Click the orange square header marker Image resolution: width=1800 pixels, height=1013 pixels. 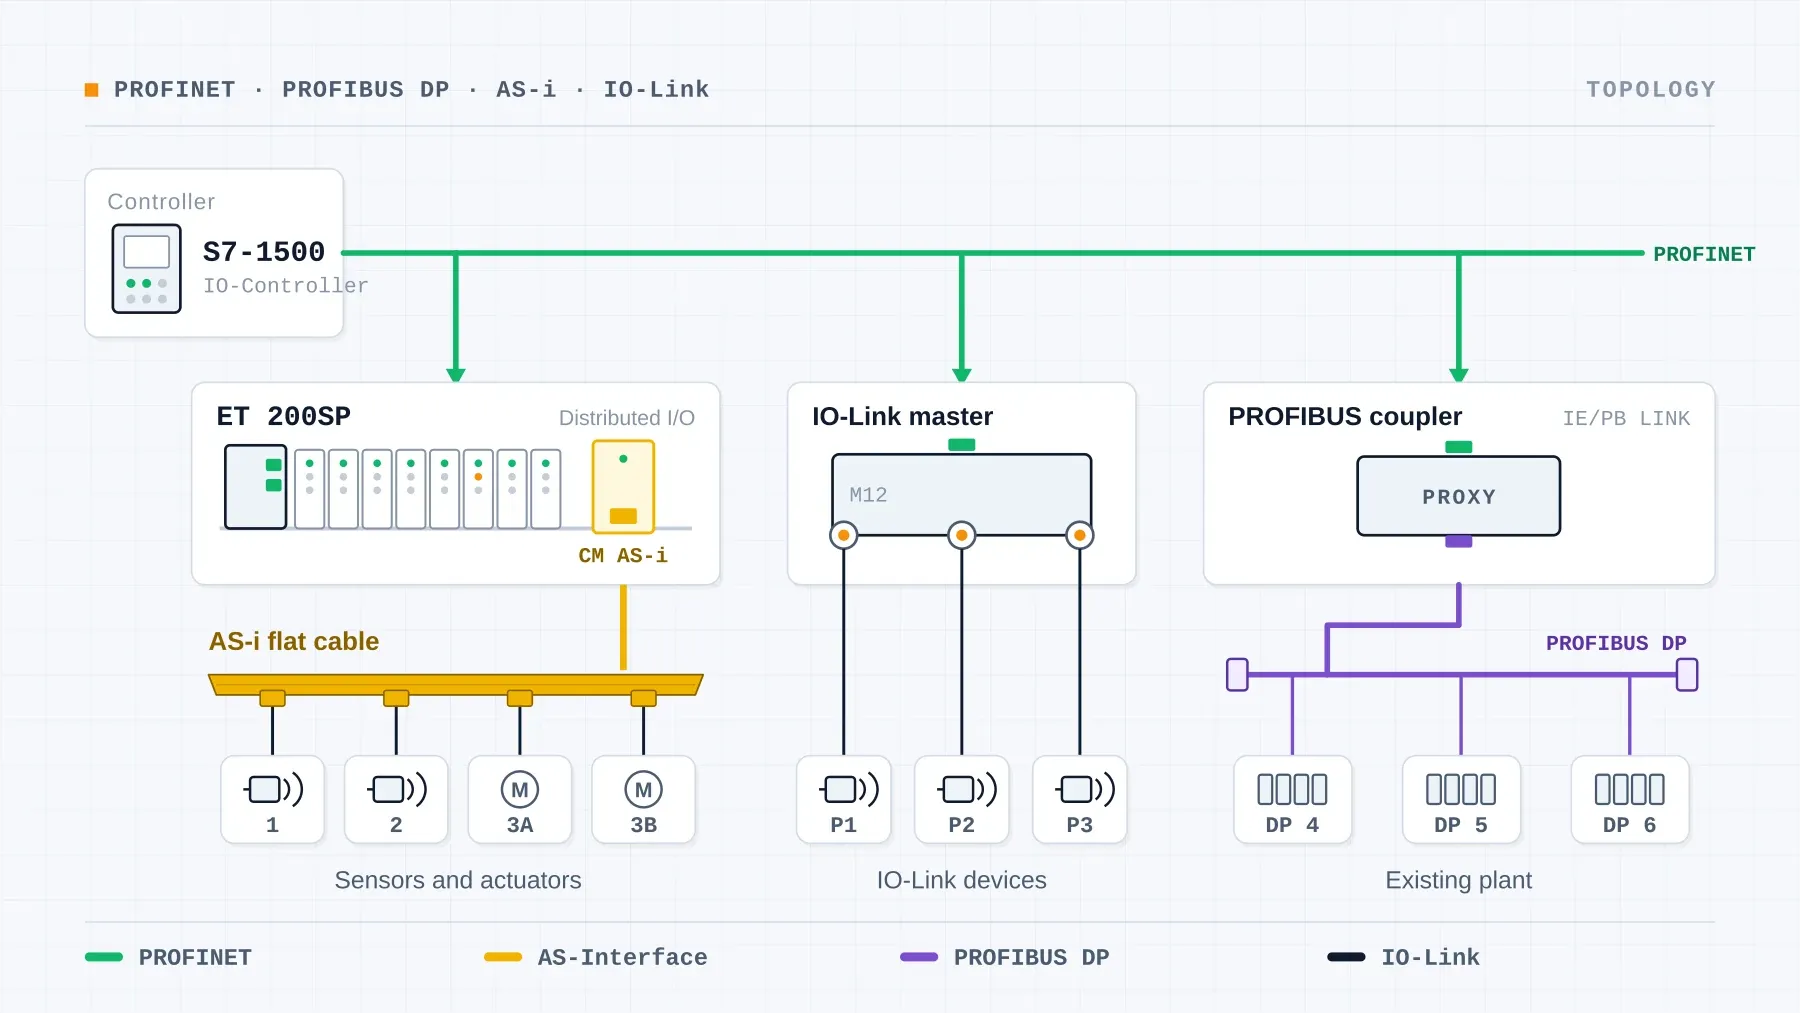[x=91, y=90]
